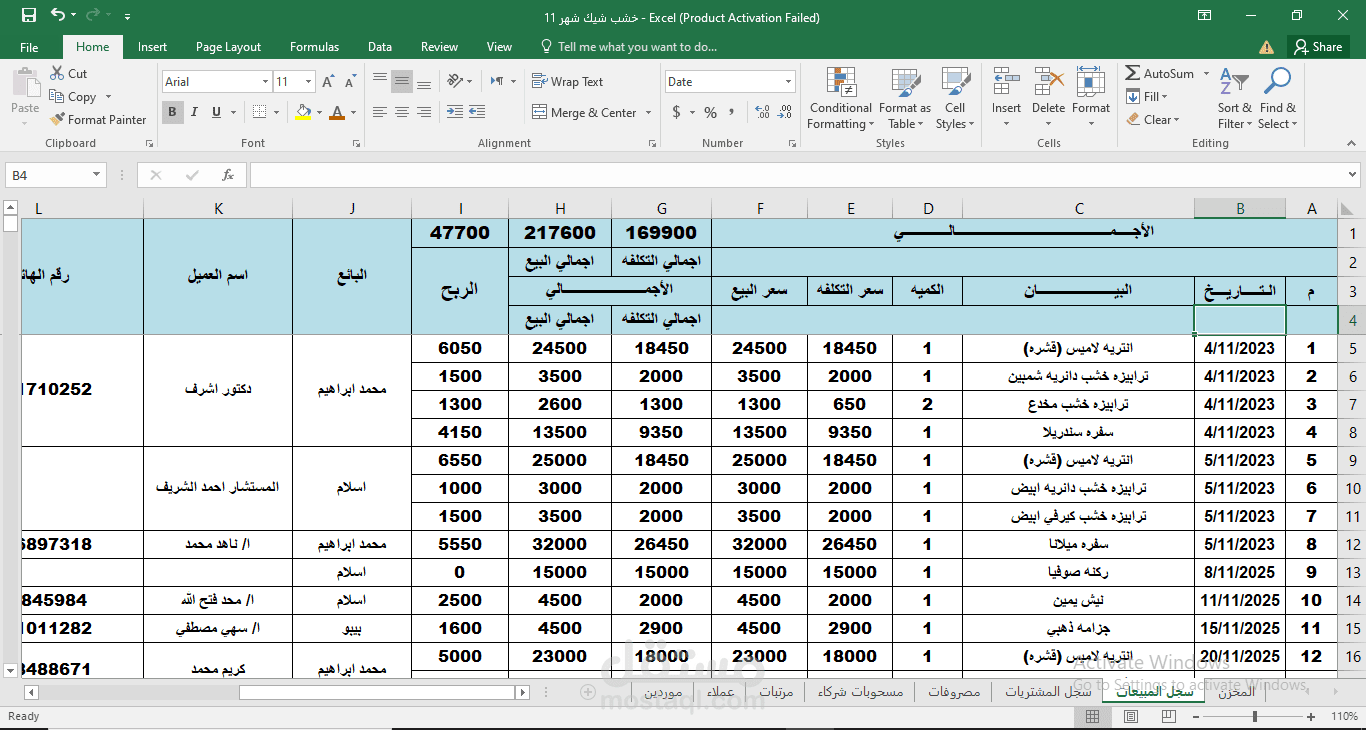The image size is (1366, 730).
Task: Click the Increase Decimal icon
Action: pyautogui.click(x=762, y=112)
